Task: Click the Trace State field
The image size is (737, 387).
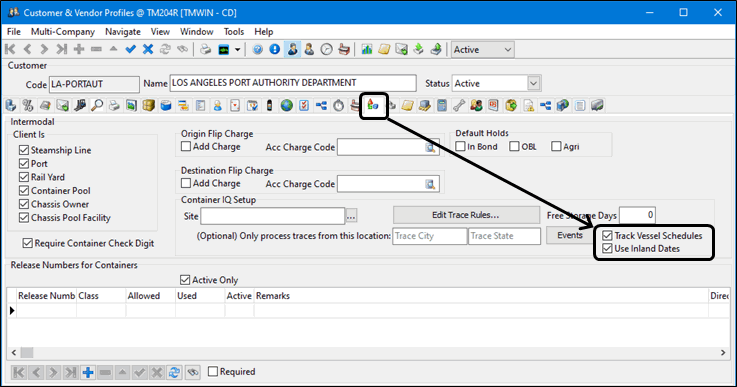Action: click(x=505, y=236)
